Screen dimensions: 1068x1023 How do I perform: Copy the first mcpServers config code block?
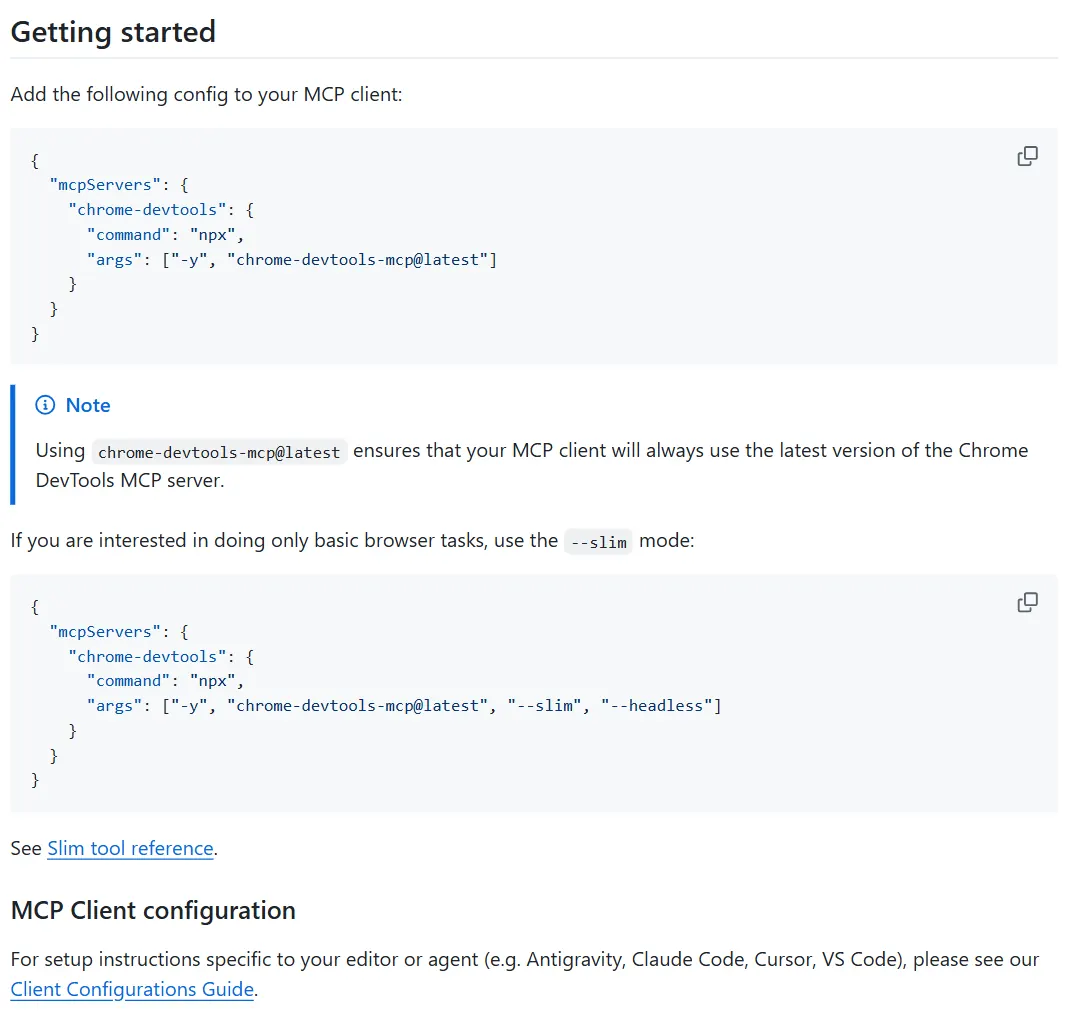click(1027, 157)
